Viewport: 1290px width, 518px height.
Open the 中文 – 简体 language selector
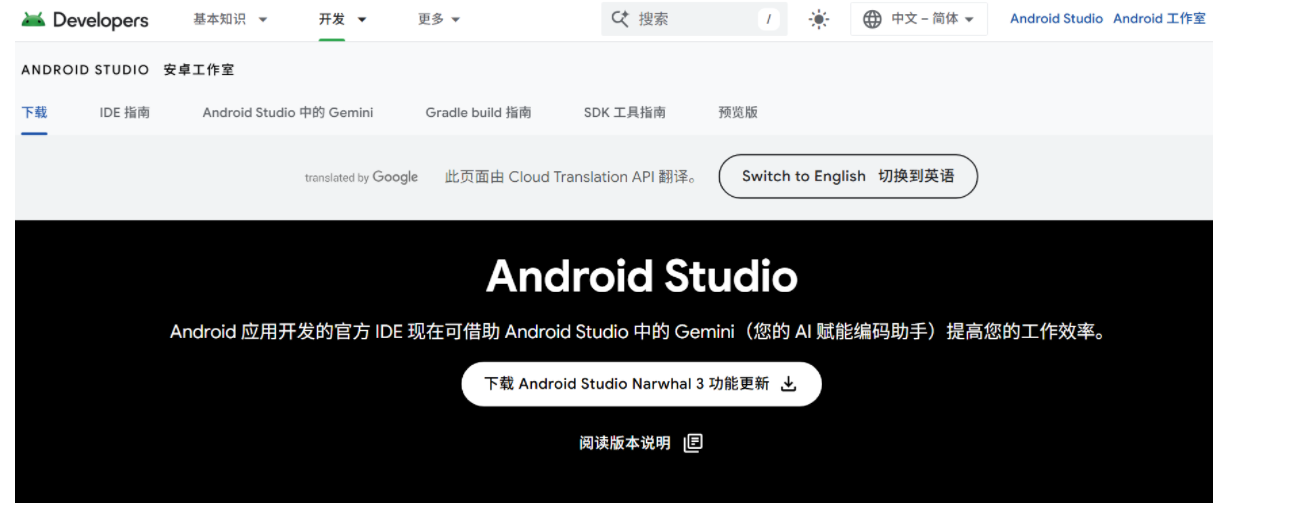tap(919, 19)
